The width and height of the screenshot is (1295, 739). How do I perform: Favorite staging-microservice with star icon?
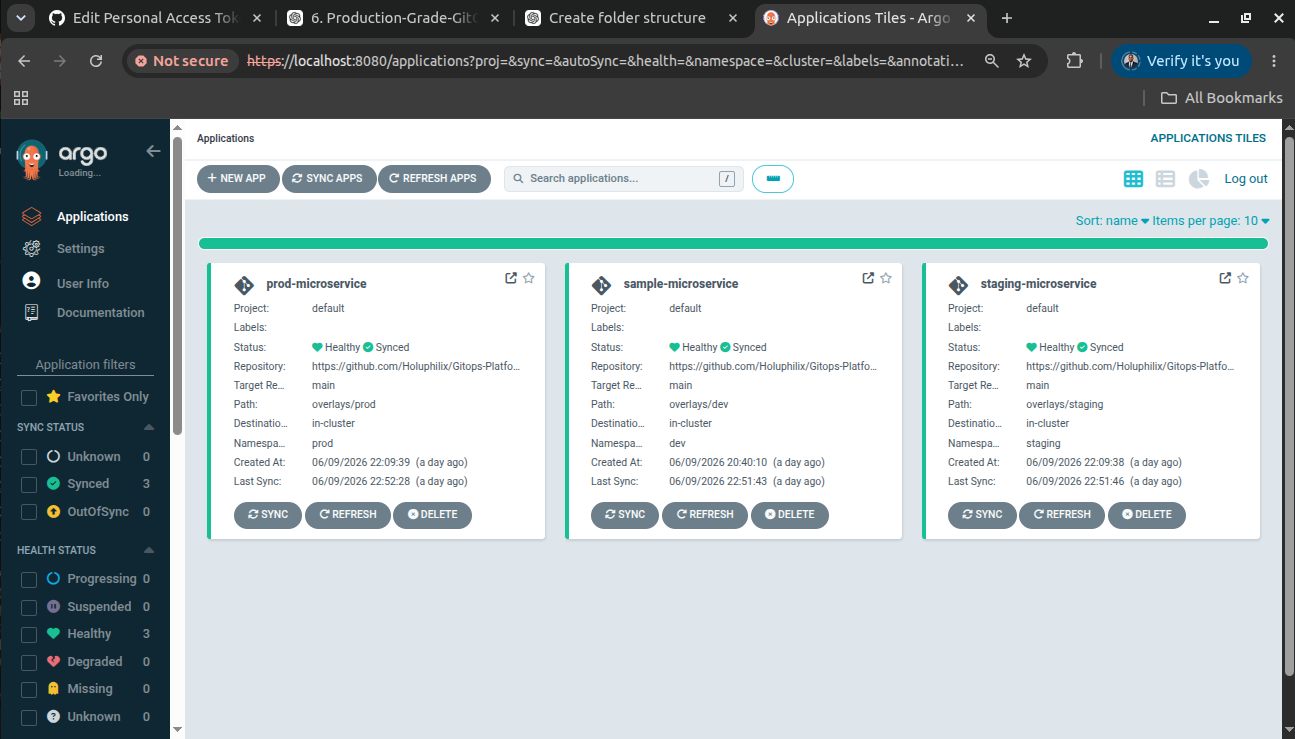[x=1243, y=278]
